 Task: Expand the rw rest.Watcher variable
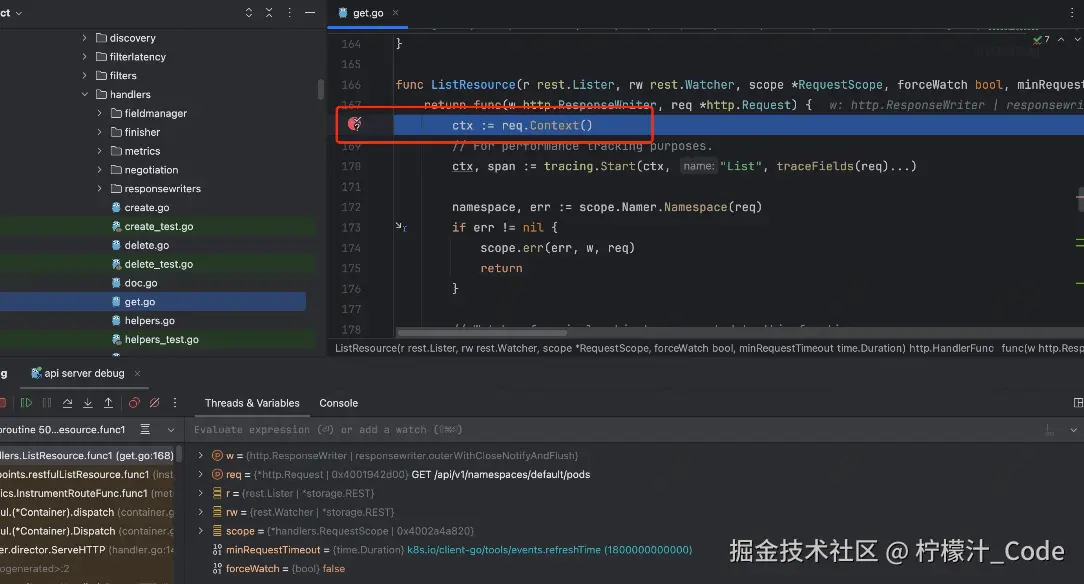coord(200,512)
